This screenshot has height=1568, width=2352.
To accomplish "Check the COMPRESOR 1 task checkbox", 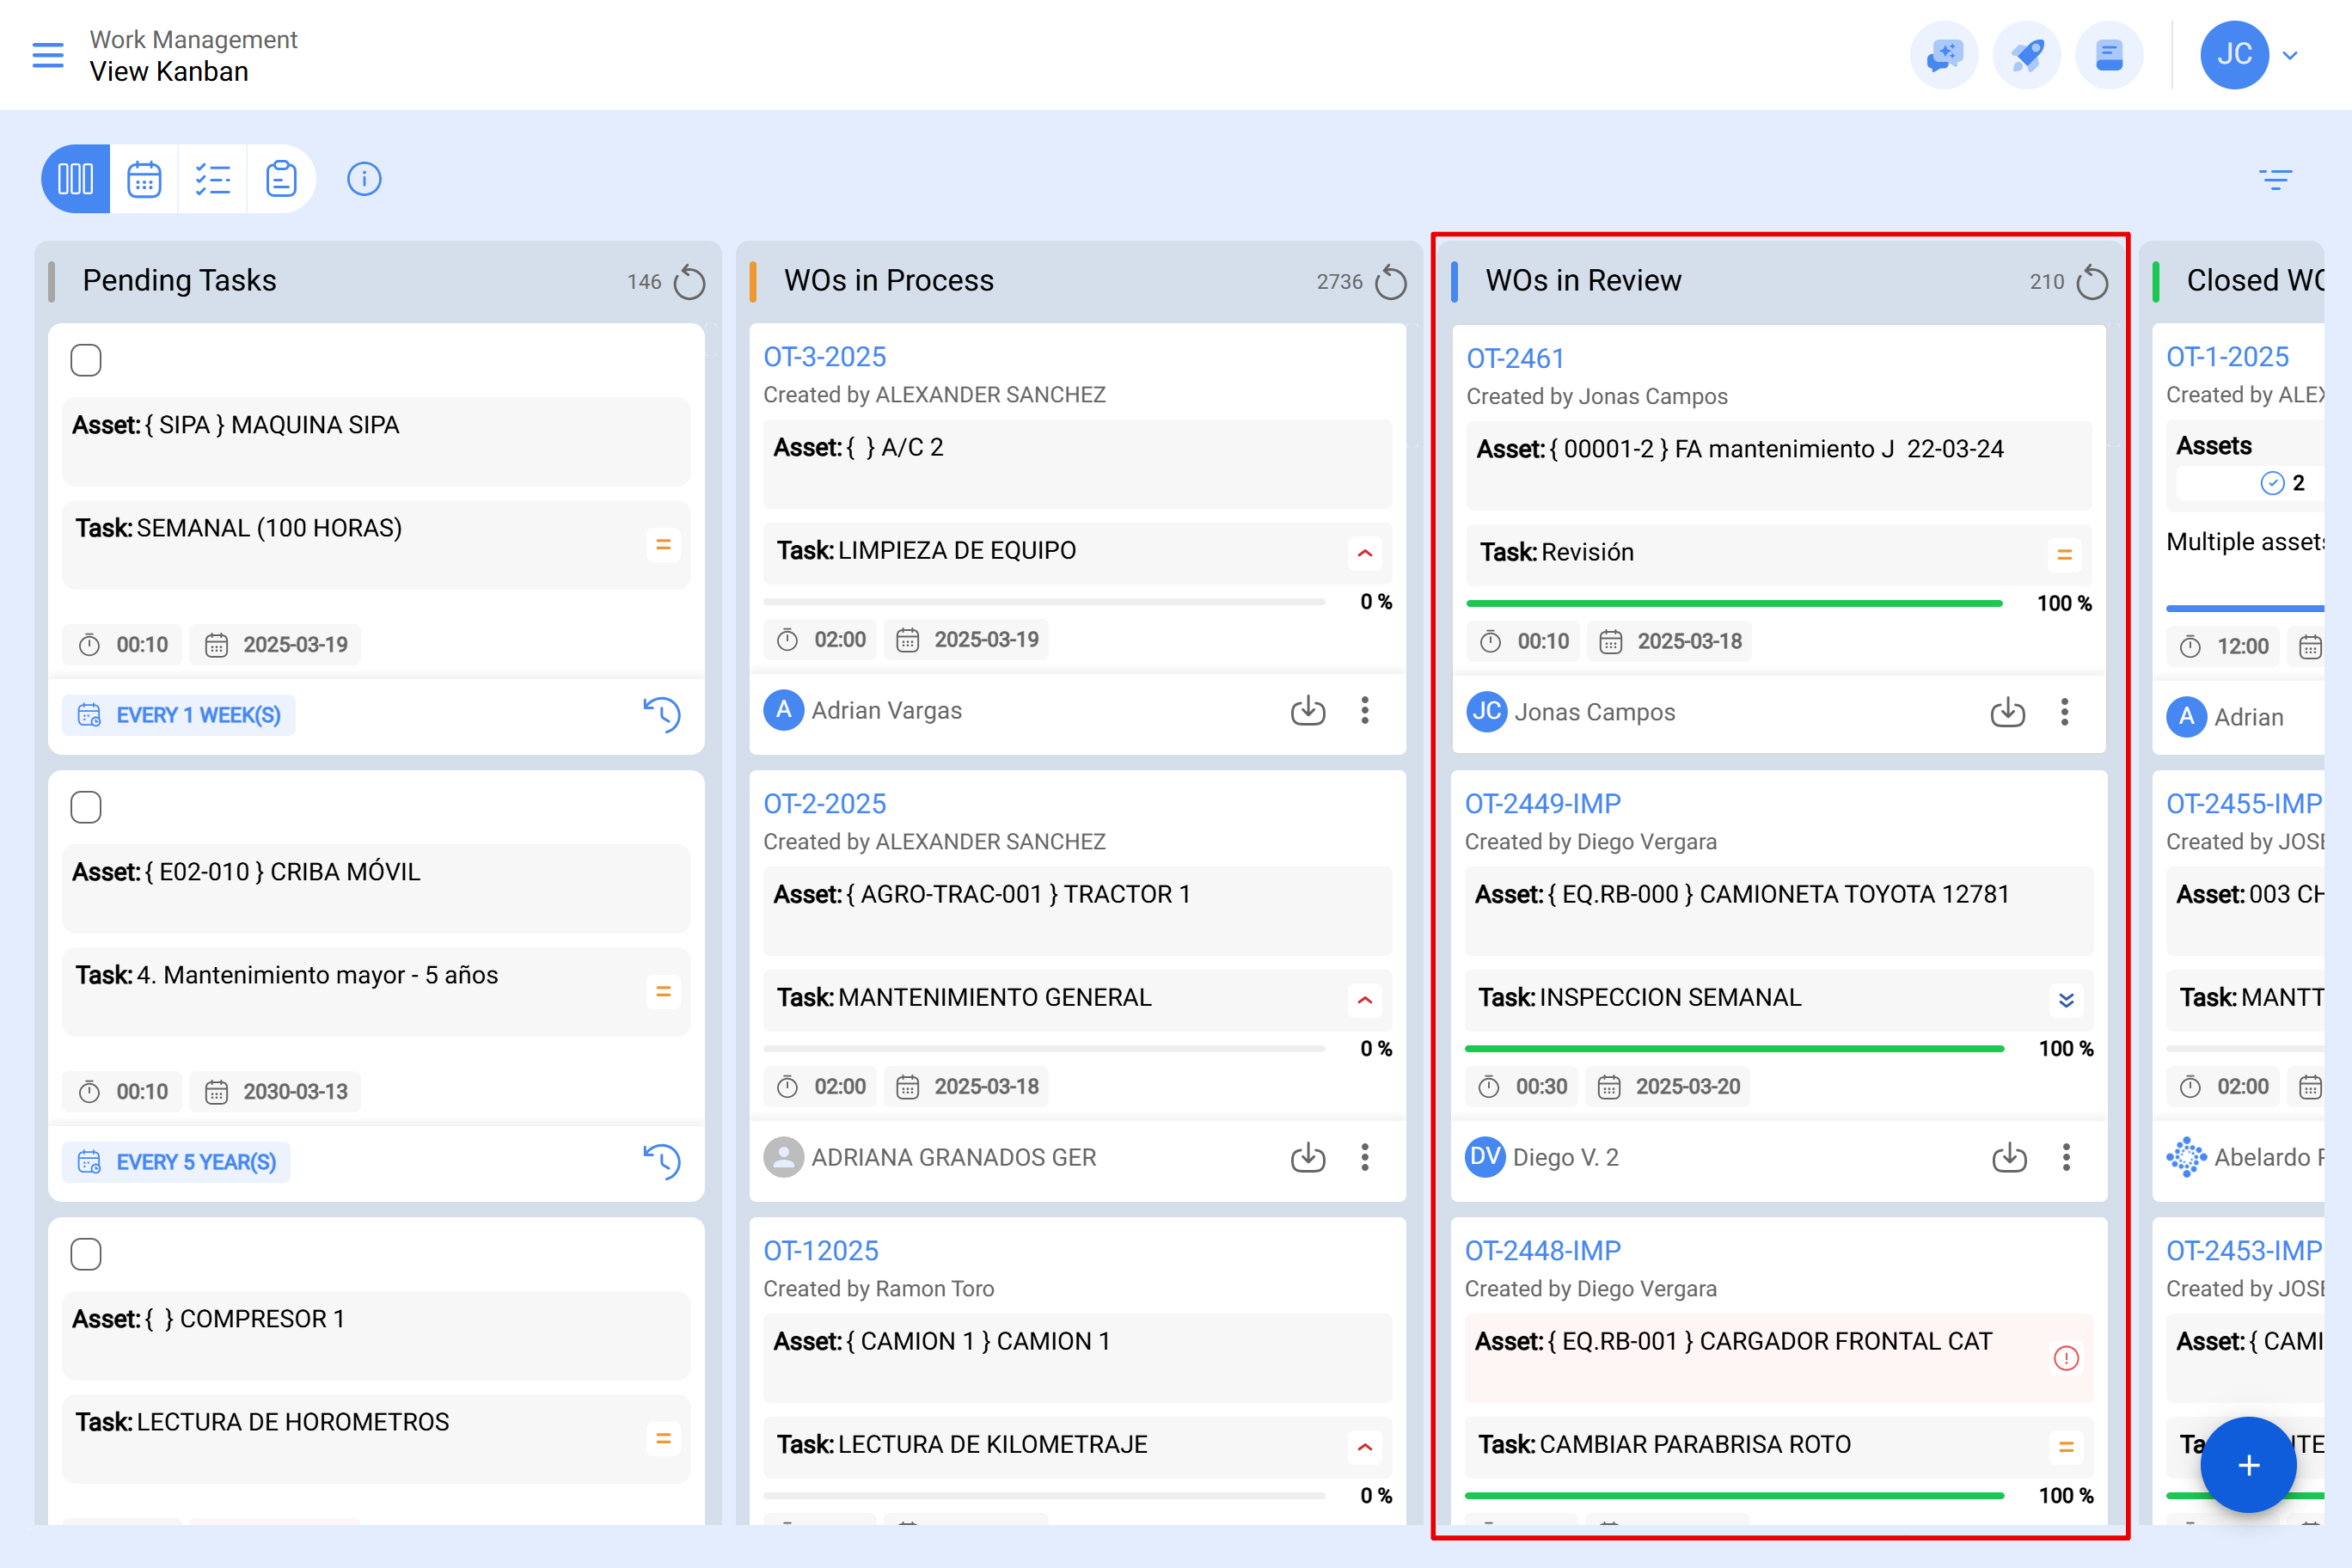I will click(x=86, y=1254).
